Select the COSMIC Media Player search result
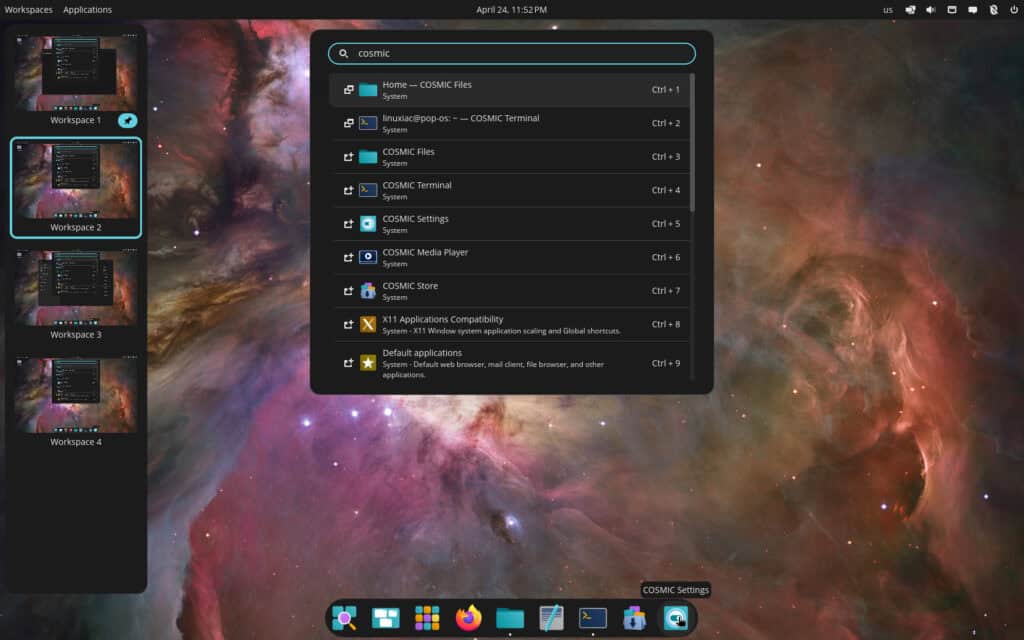 click(x=511, y=257)
